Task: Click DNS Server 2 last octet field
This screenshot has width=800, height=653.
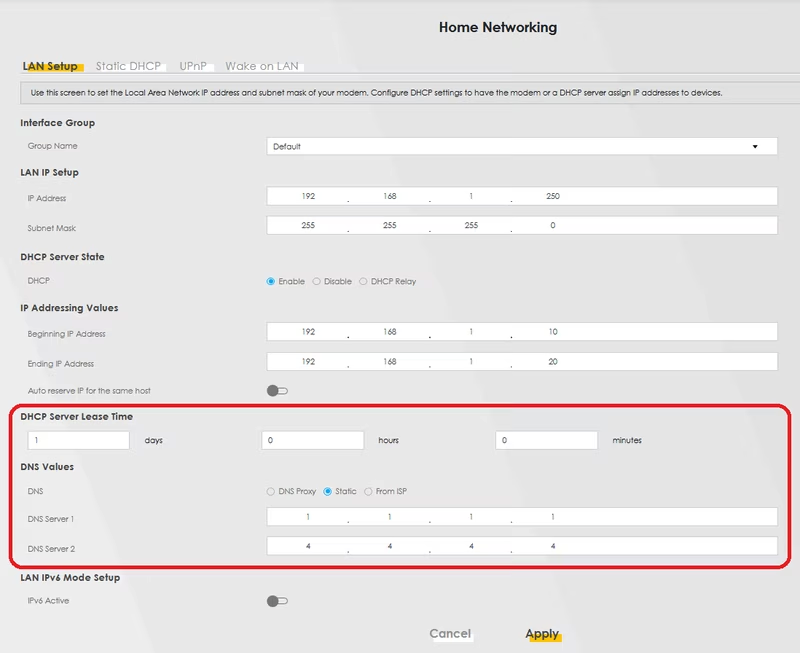Action: coord(553,546)
